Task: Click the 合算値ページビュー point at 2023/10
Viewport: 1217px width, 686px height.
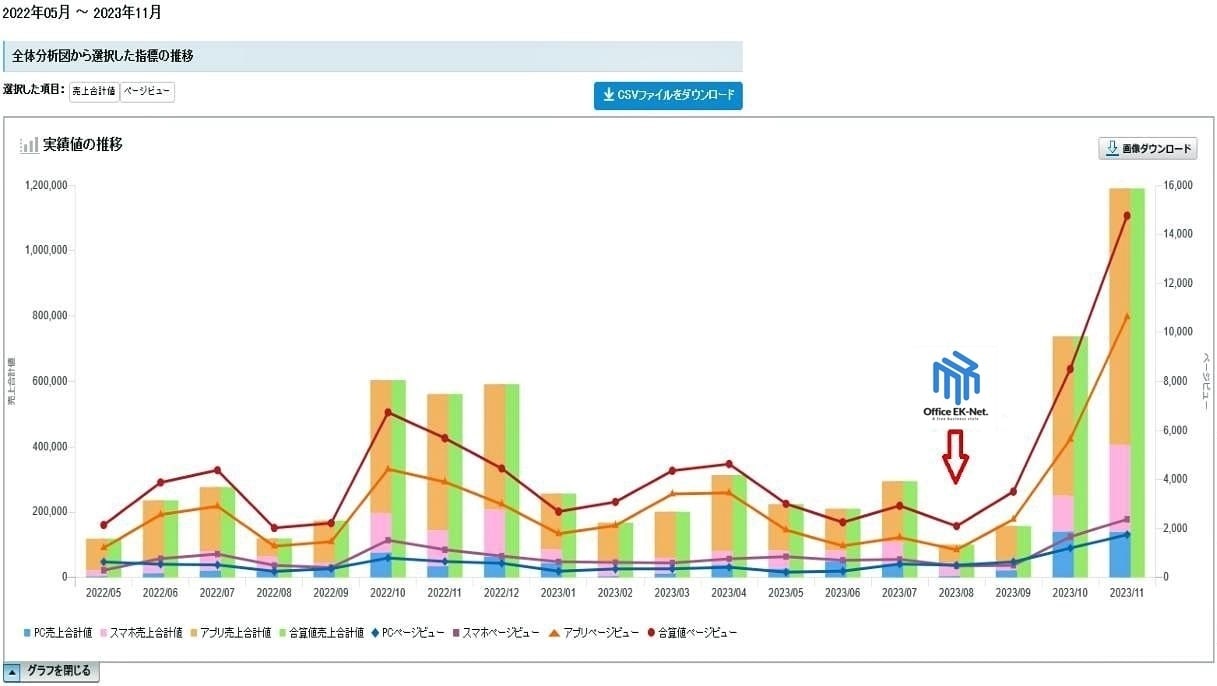Action: pyautogui.click(x=1070, y=369)
